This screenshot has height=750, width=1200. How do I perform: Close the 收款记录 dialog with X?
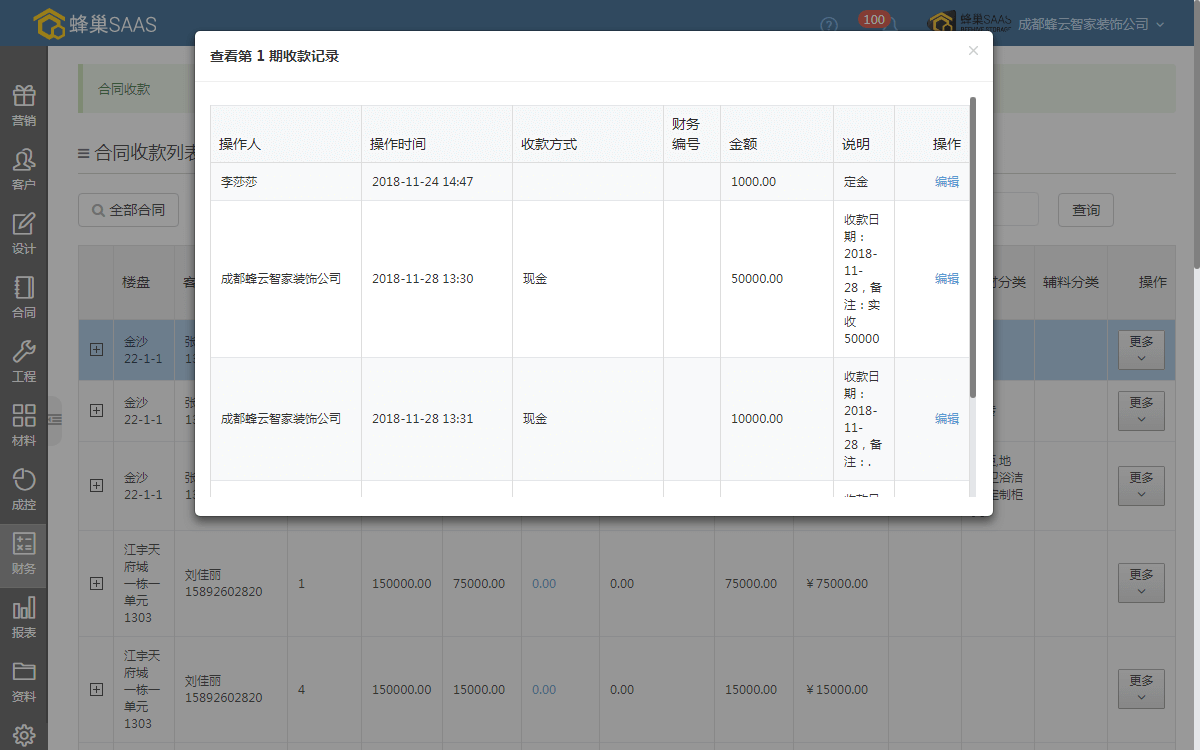(x=973, y=51)
